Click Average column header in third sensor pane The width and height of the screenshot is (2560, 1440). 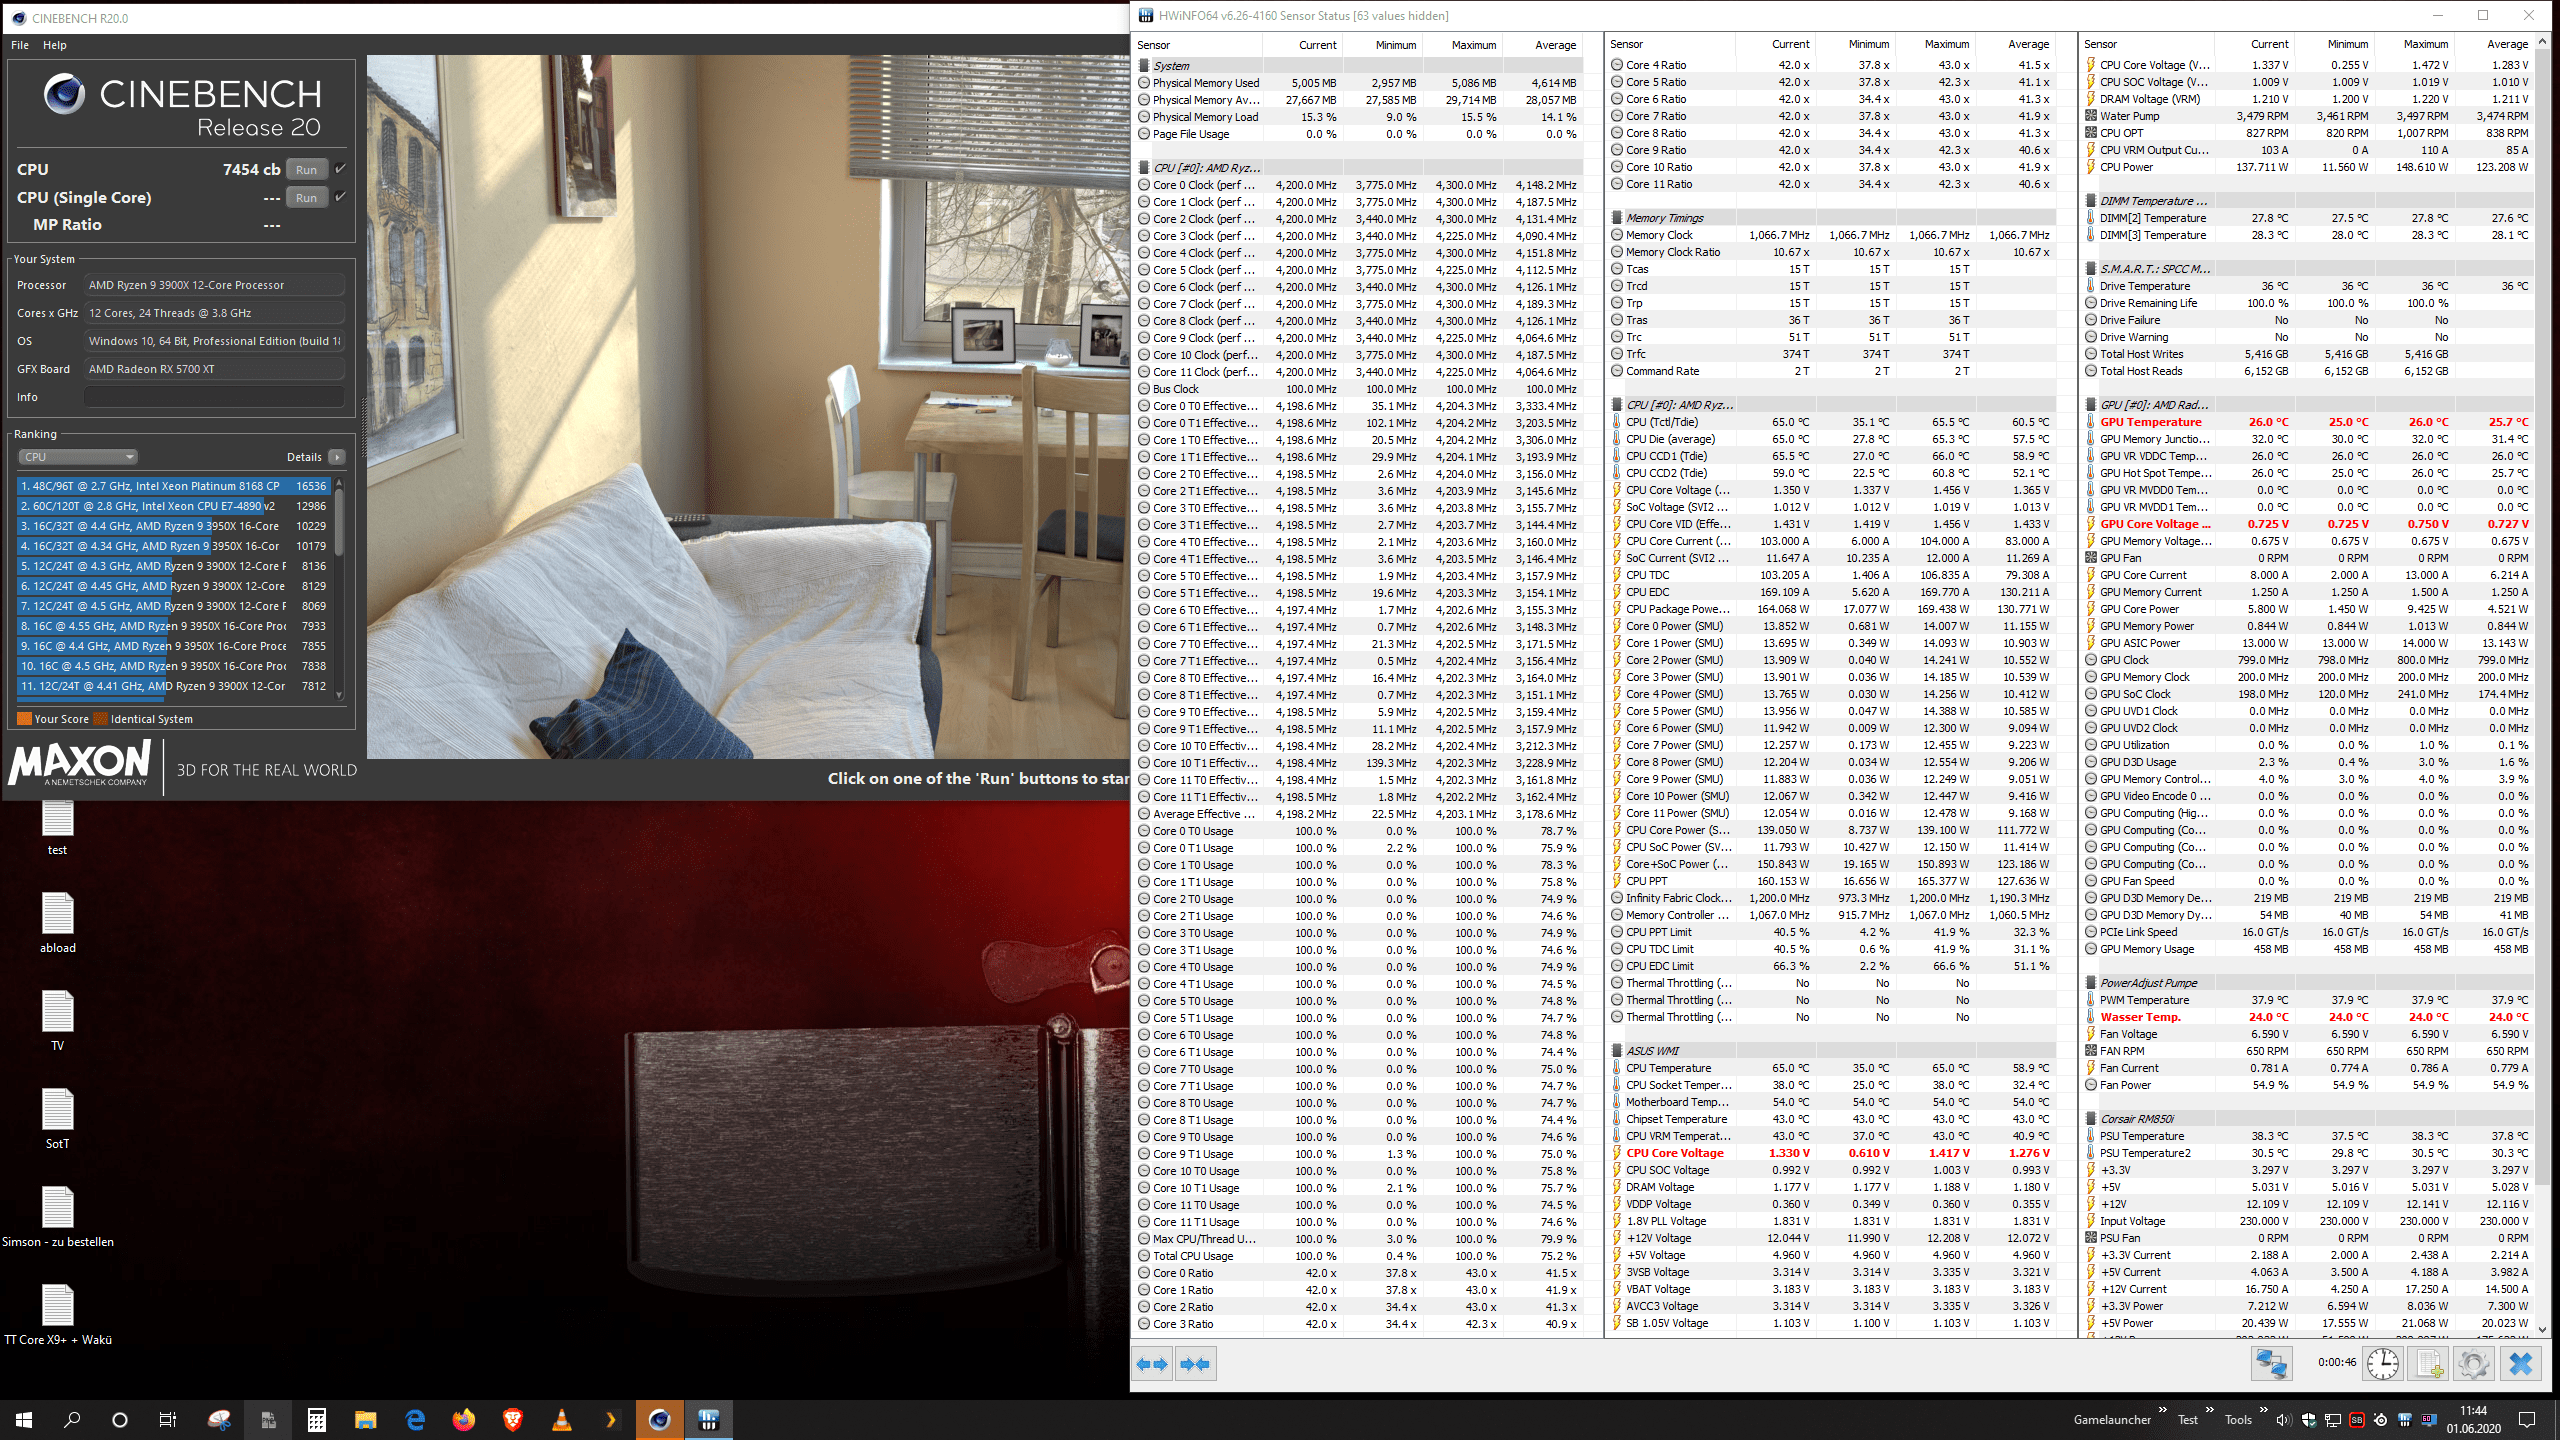2493,44
